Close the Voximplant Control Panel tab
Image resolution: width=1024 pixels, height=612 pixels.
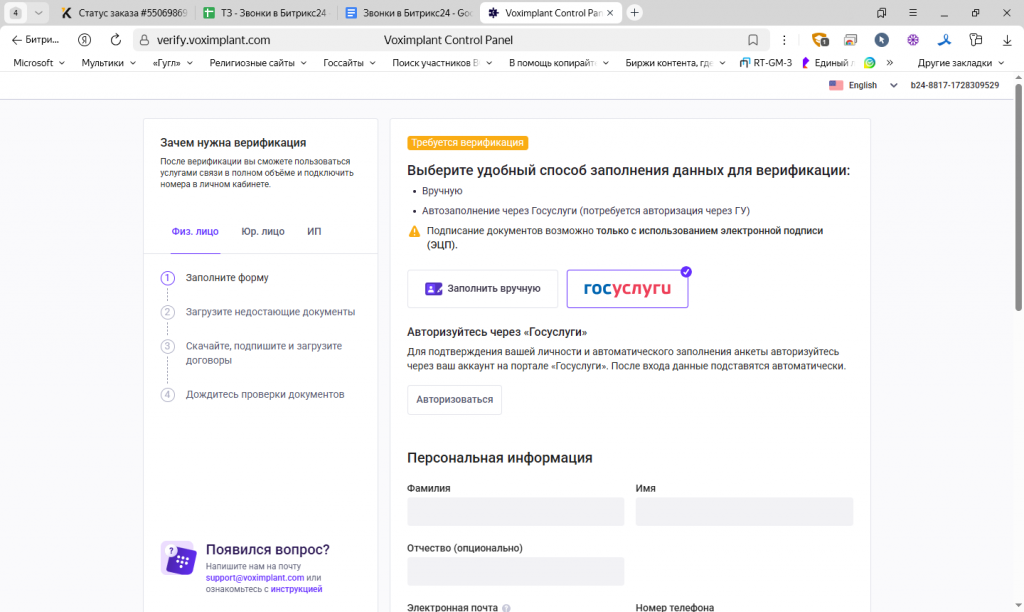coord(610,12)
